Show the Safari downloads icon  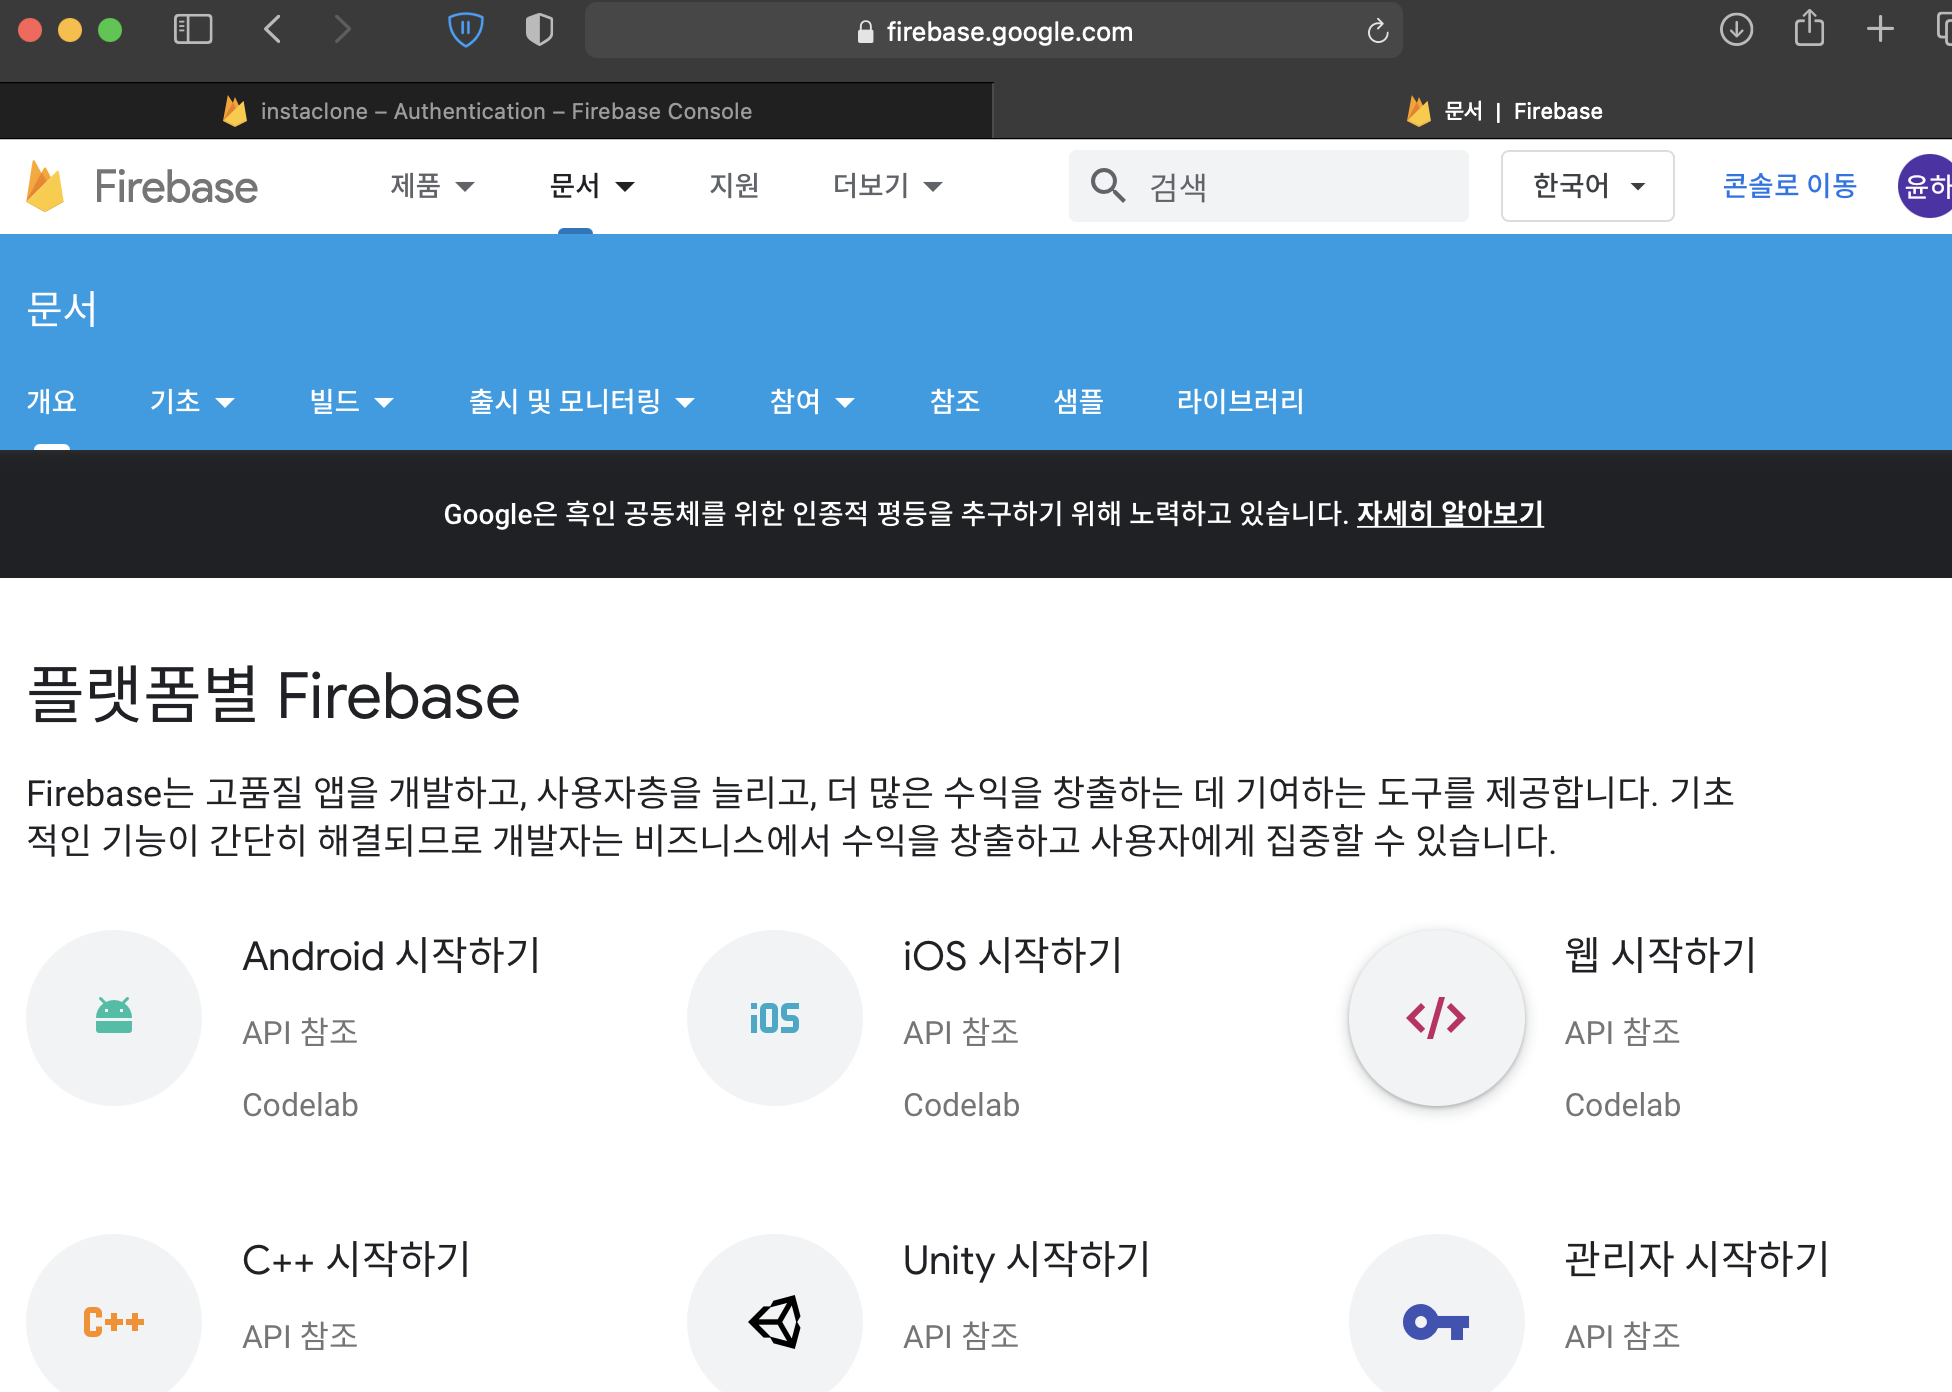coord(1737,30)
